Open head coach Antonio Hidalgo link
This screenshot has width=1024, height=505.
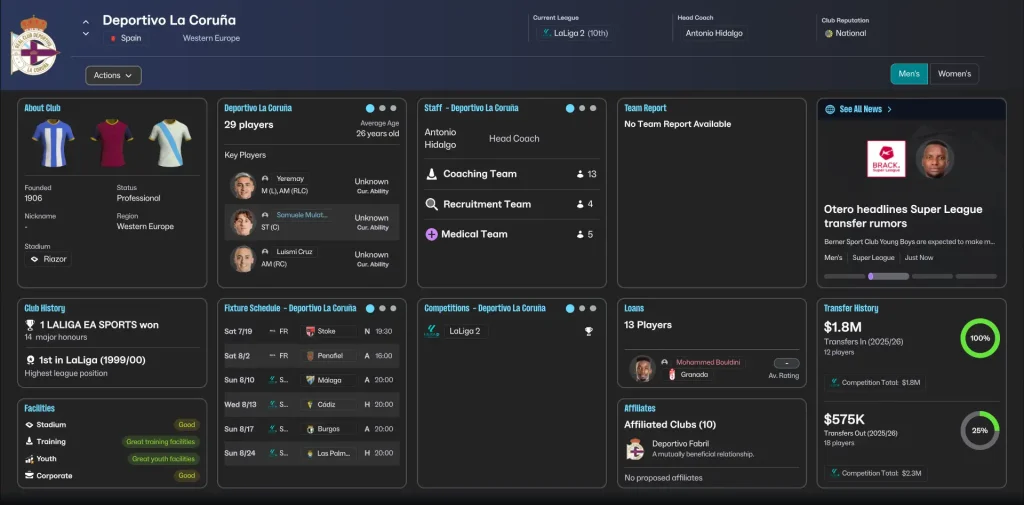tap(714, 33)
